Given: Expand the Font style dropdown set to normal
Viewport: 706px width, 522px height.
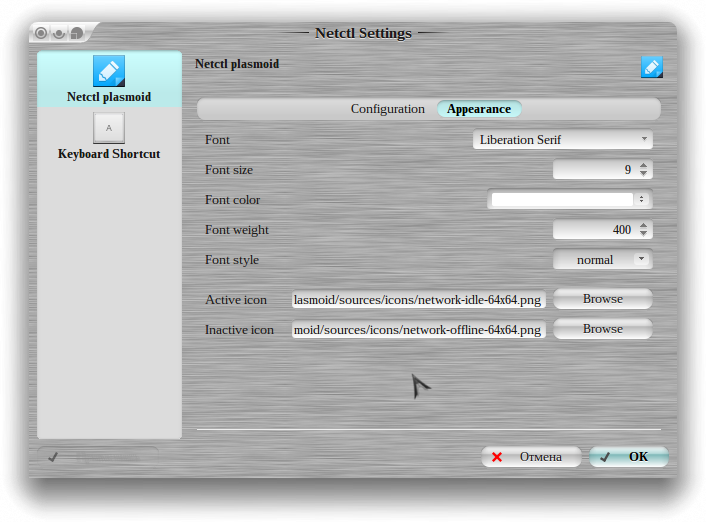Looking at the screenshot, I should [602, 260].
